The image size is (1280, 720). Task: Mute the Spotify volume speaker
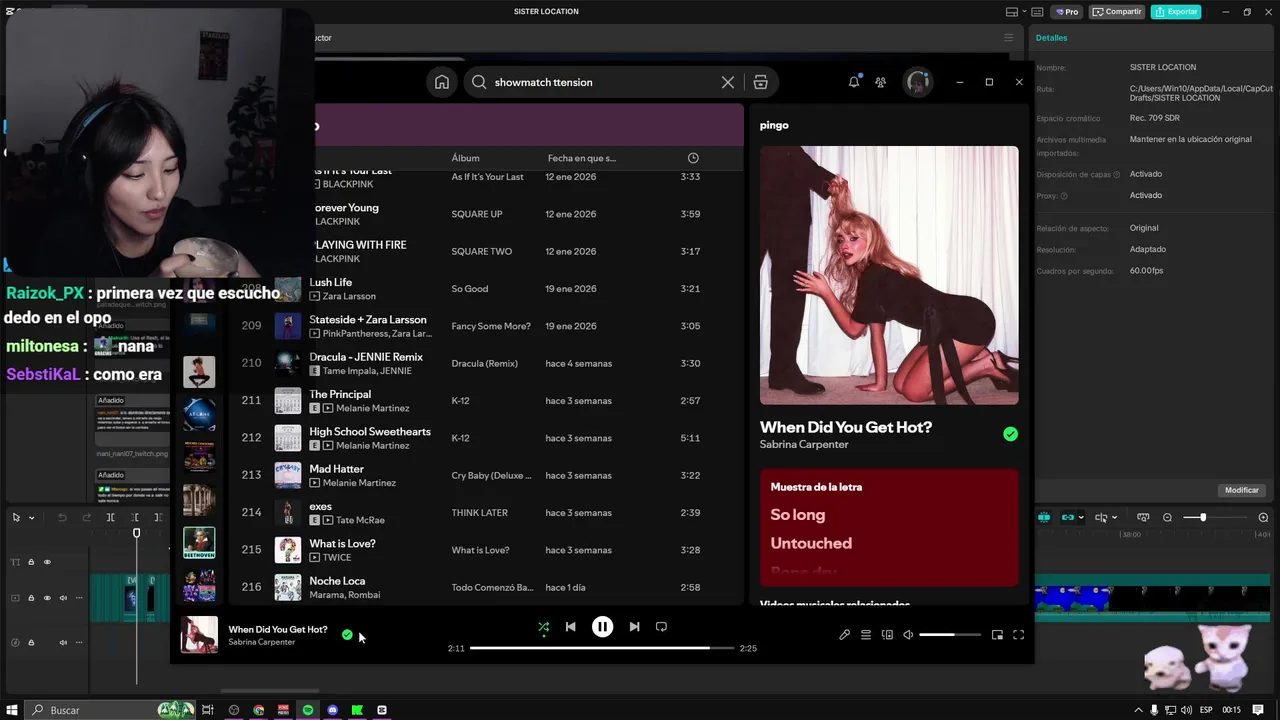tap(908, 635)
